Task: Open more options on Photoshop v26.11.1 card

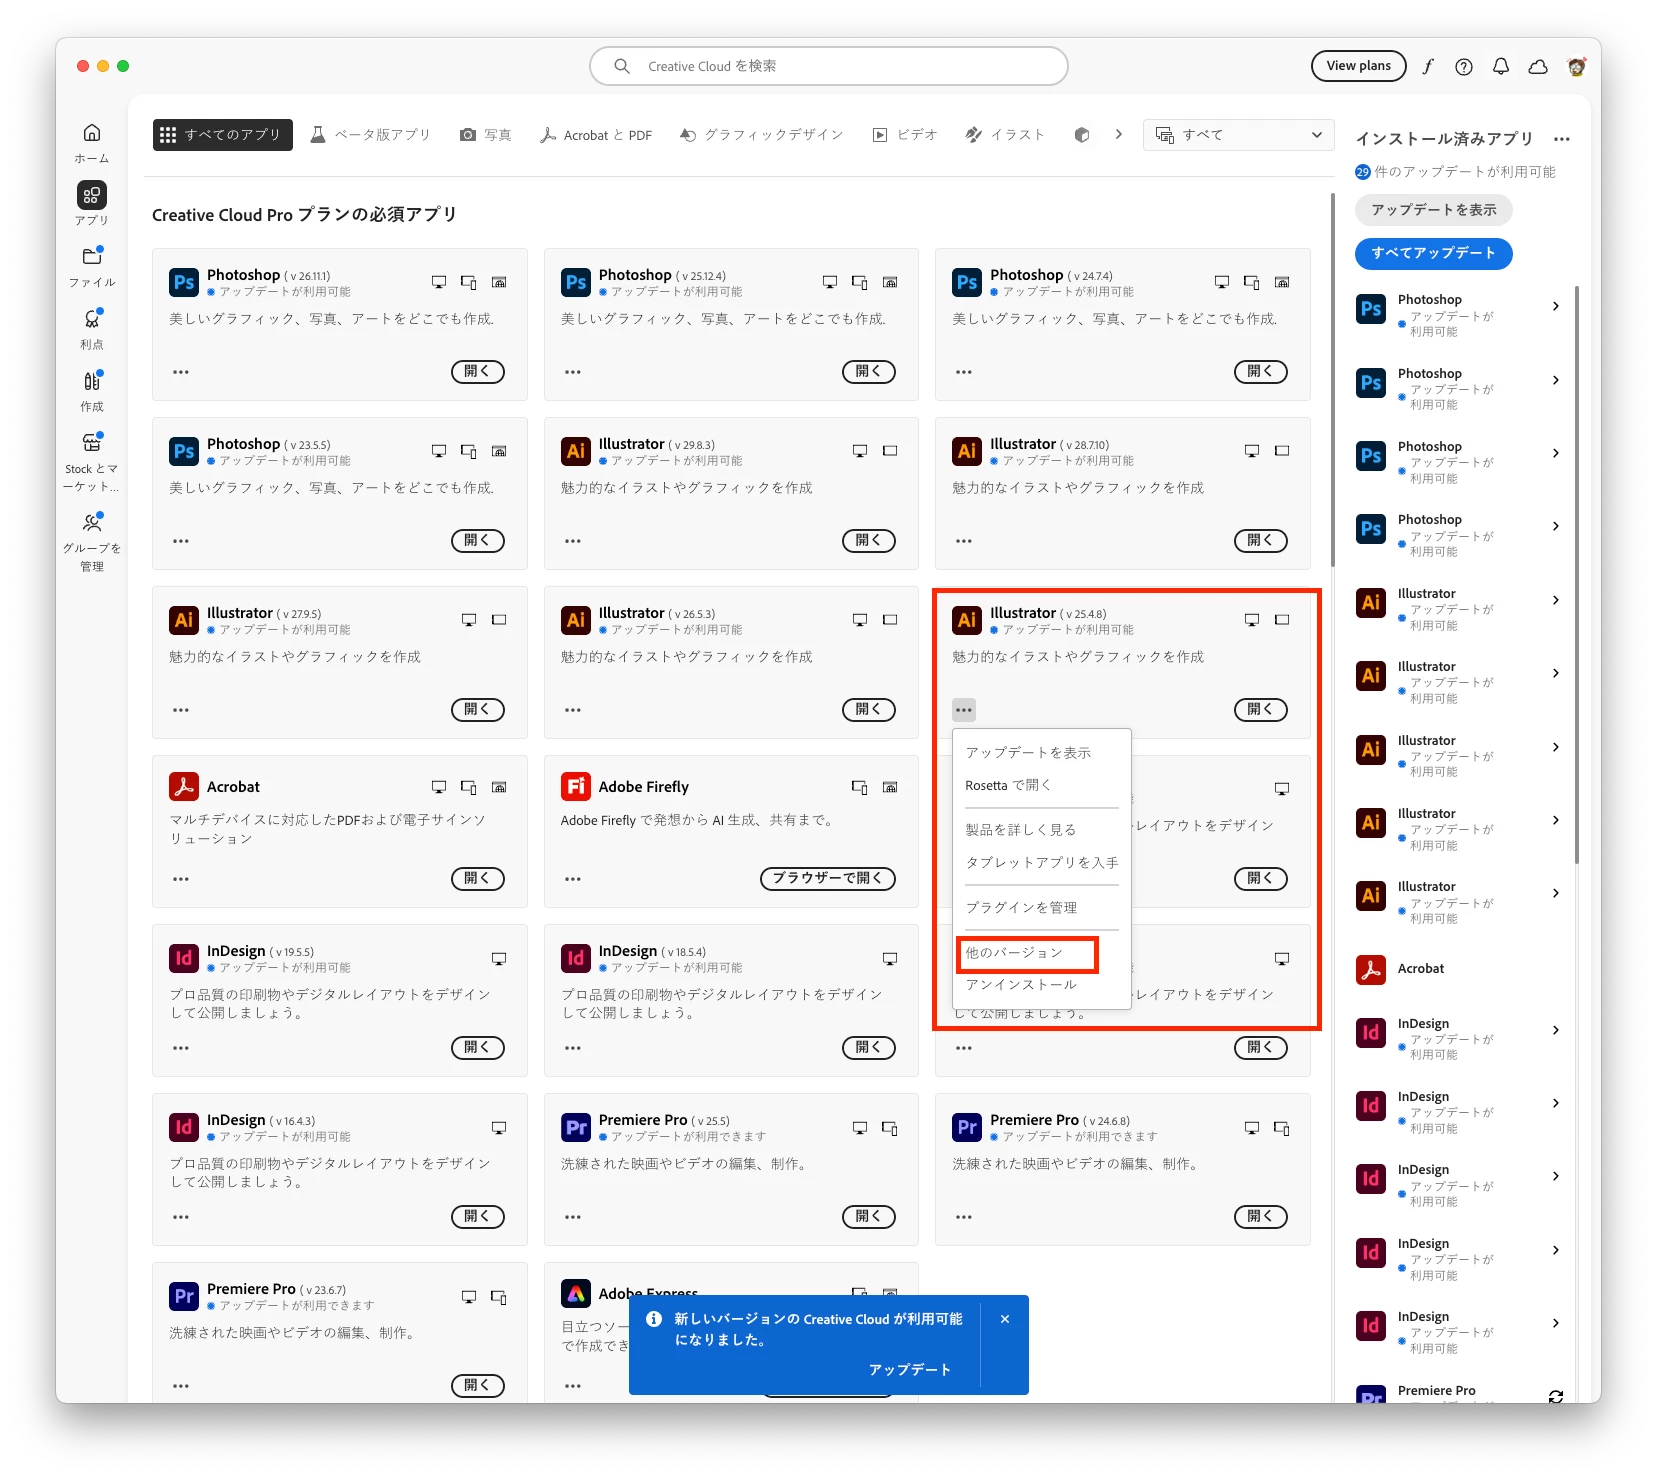Action: coord(181,372)
